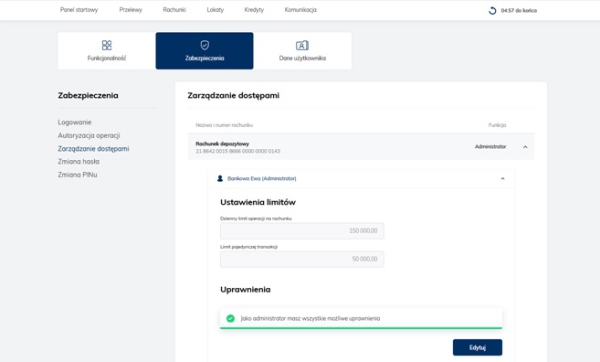Click the Ustawienia limitów heading
This screenshot has height=362, width=600.
258,202
